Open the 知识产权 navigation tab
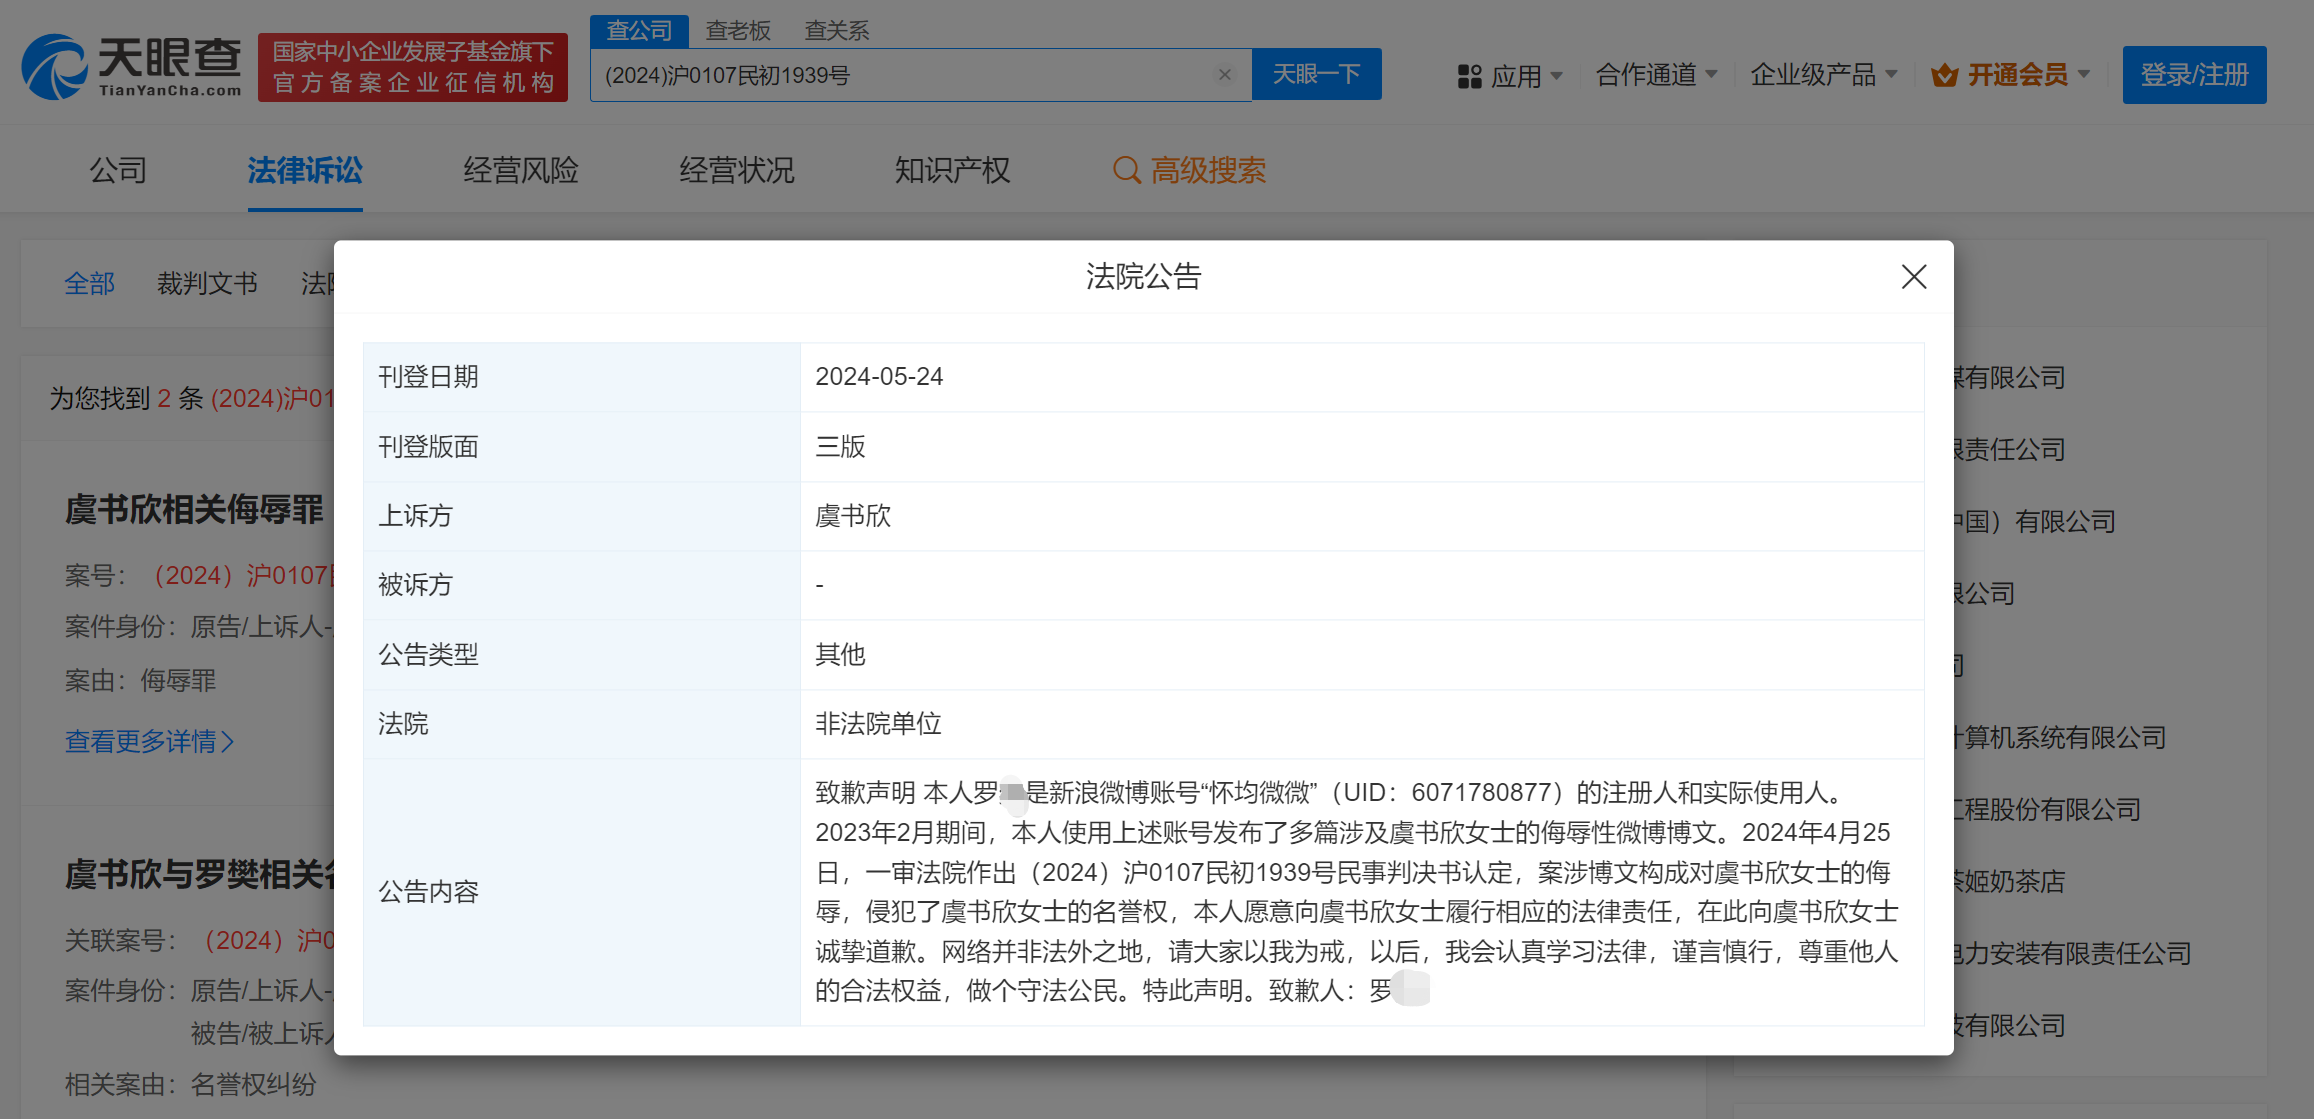This screenshot has width=2314, height=1119. (952, 170)
